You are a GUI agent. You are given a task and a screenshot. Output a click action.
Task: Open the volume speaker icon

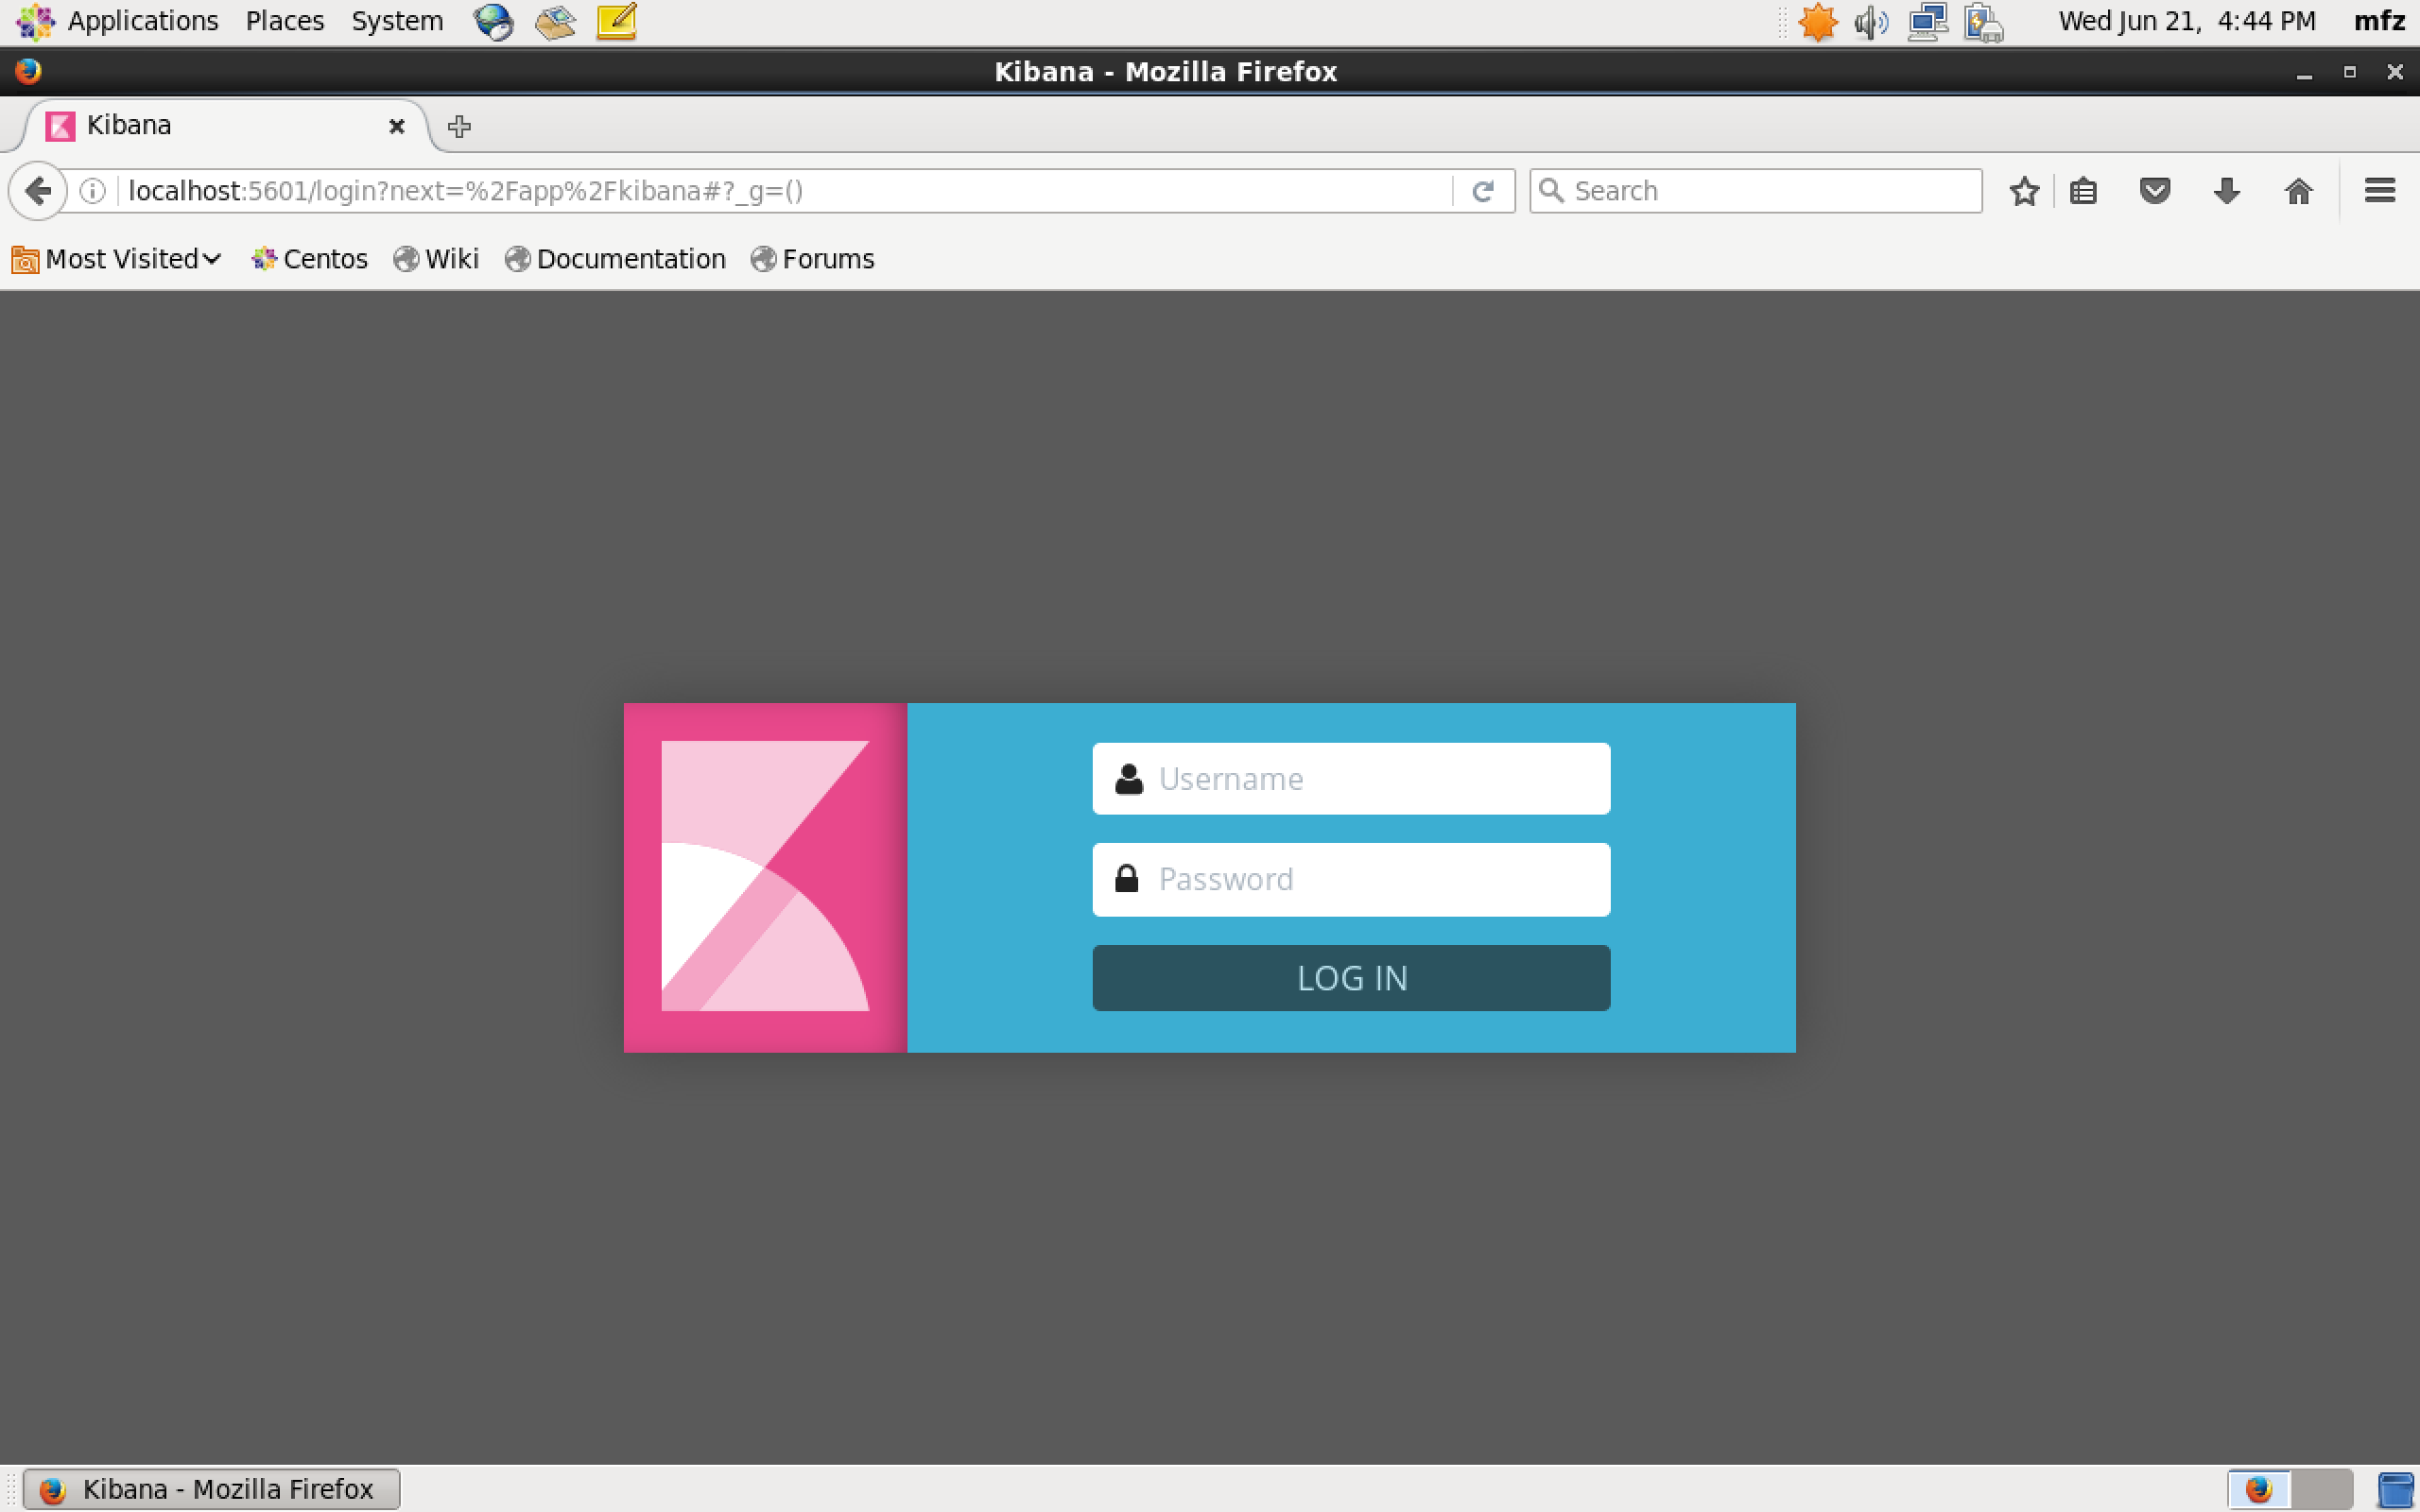(1871, 21)
